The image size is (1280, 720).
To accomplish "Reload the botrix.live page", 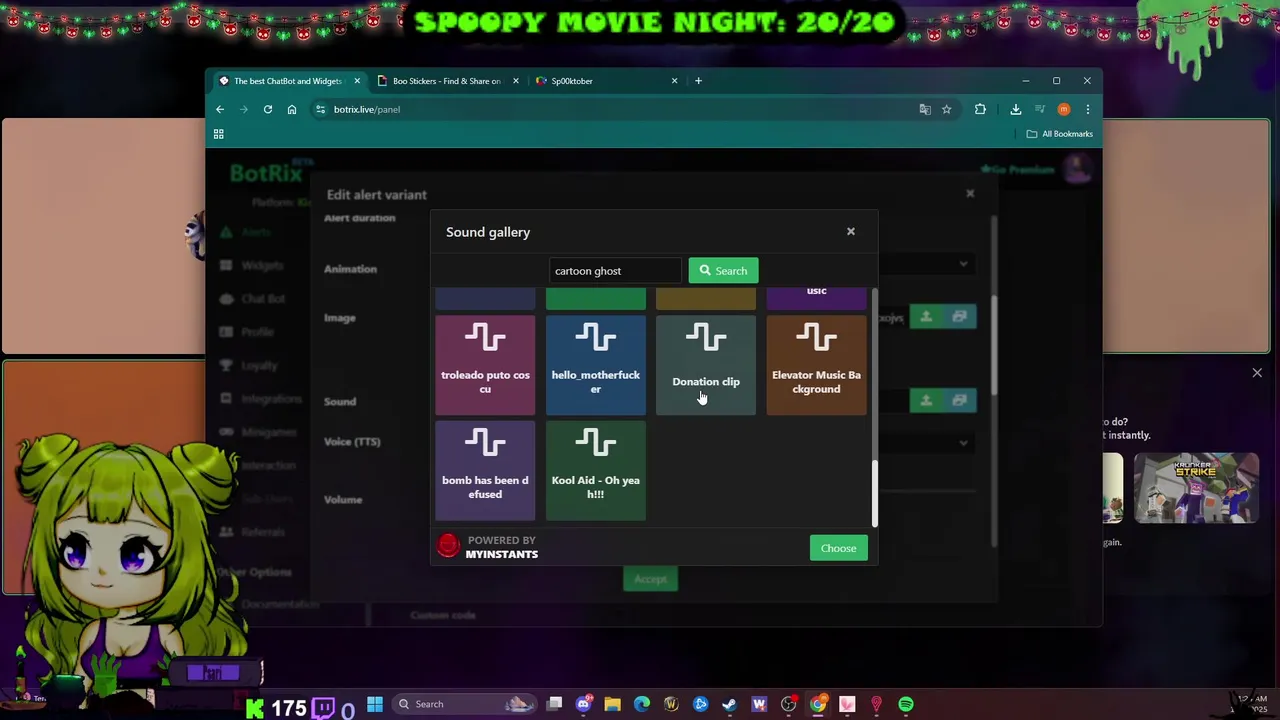I will (x=268, y=109).
